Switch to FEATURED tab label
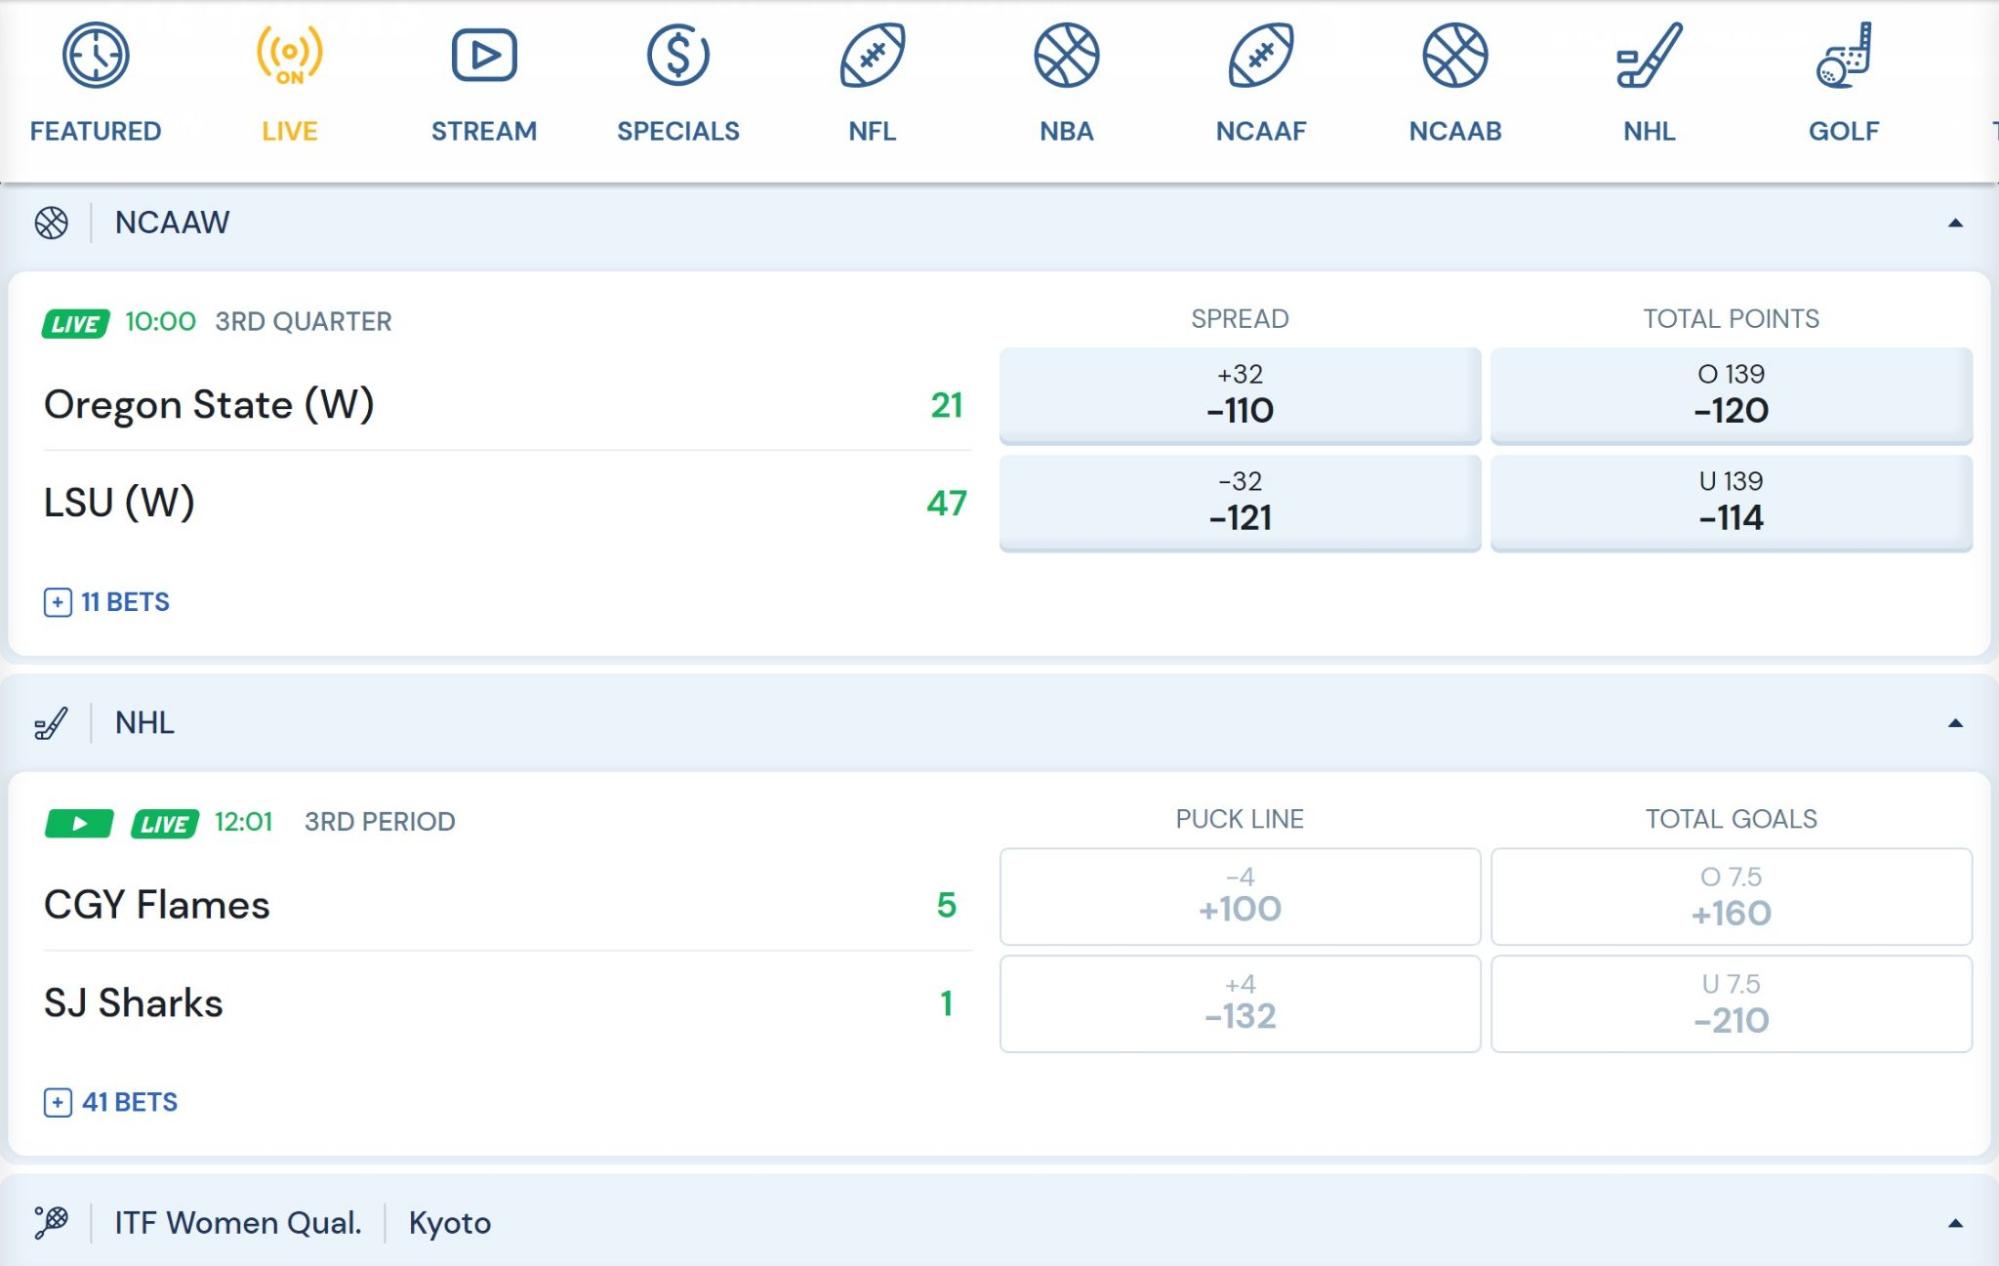1999x1266 pixels. pyautogui.click(x=95, y=131)
